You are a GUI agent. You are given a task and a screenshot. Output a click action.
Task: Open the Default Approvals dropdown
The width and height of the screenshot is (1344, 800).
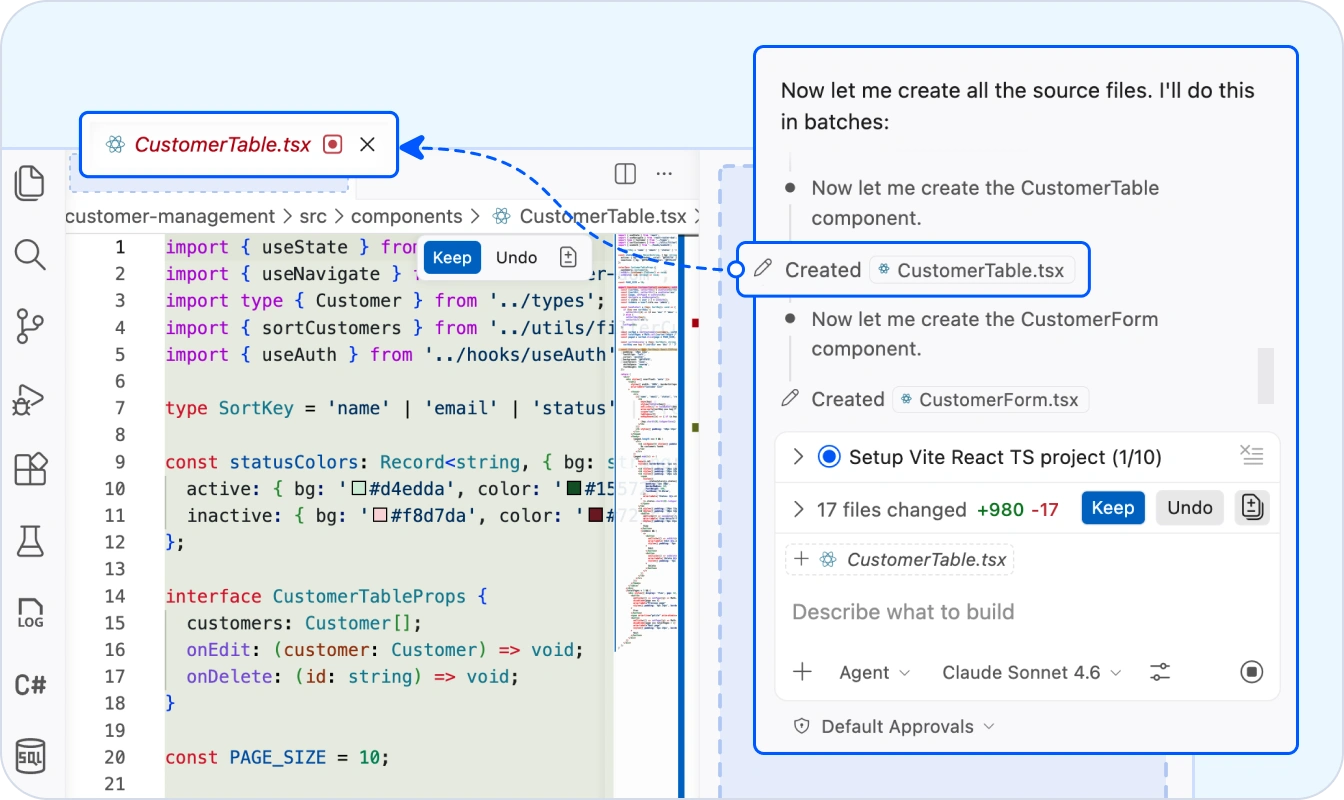coord(893,727)
